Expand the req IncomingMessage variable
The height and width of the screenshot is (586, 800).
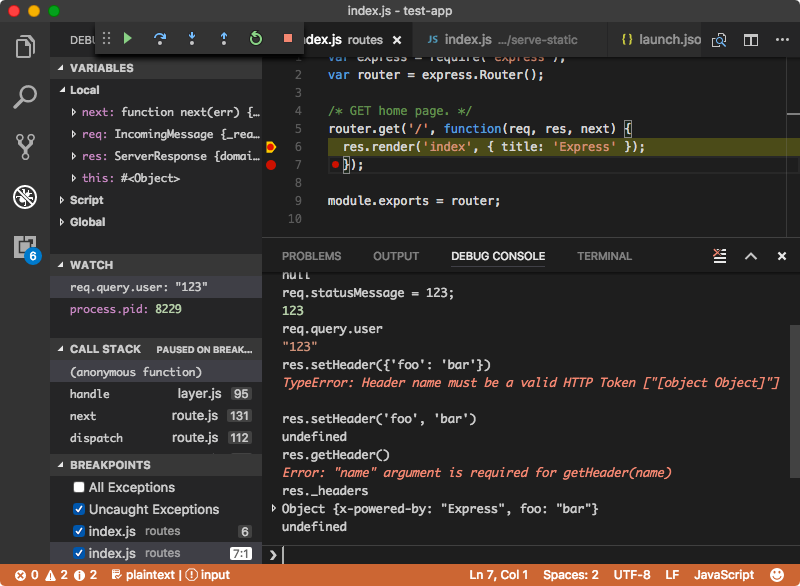73,134
